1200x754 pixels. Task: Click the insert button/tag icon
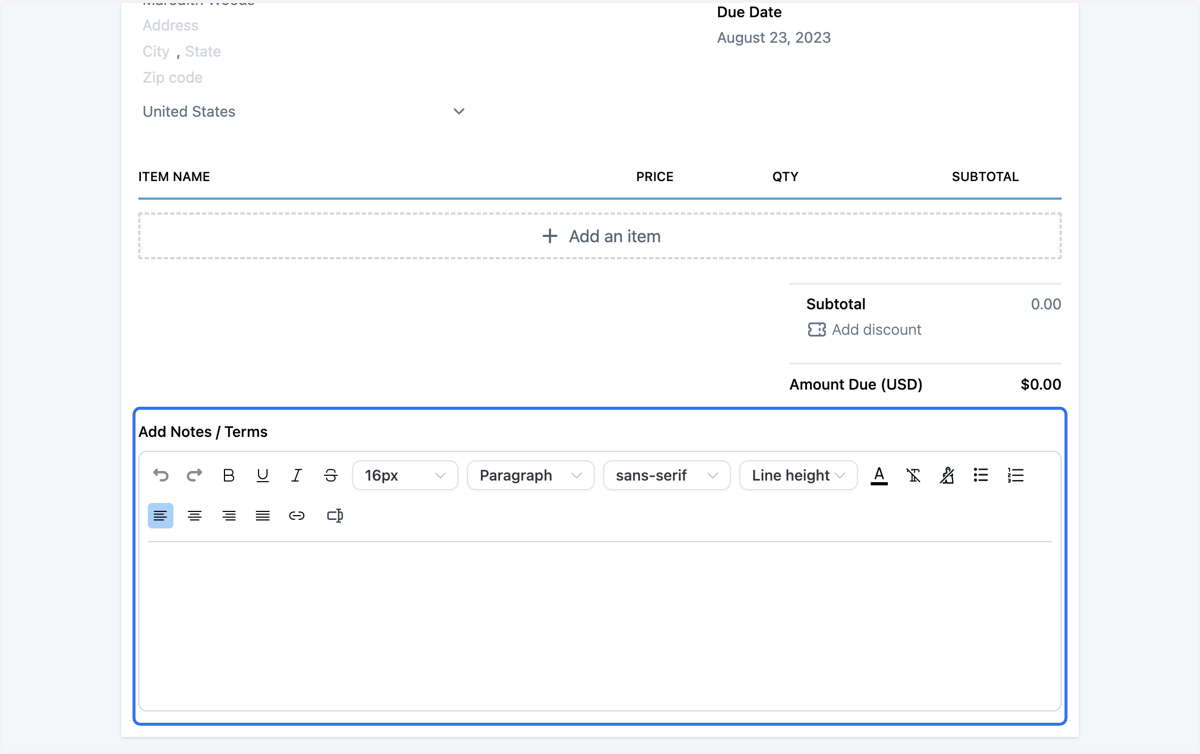[x=335, y=515]
